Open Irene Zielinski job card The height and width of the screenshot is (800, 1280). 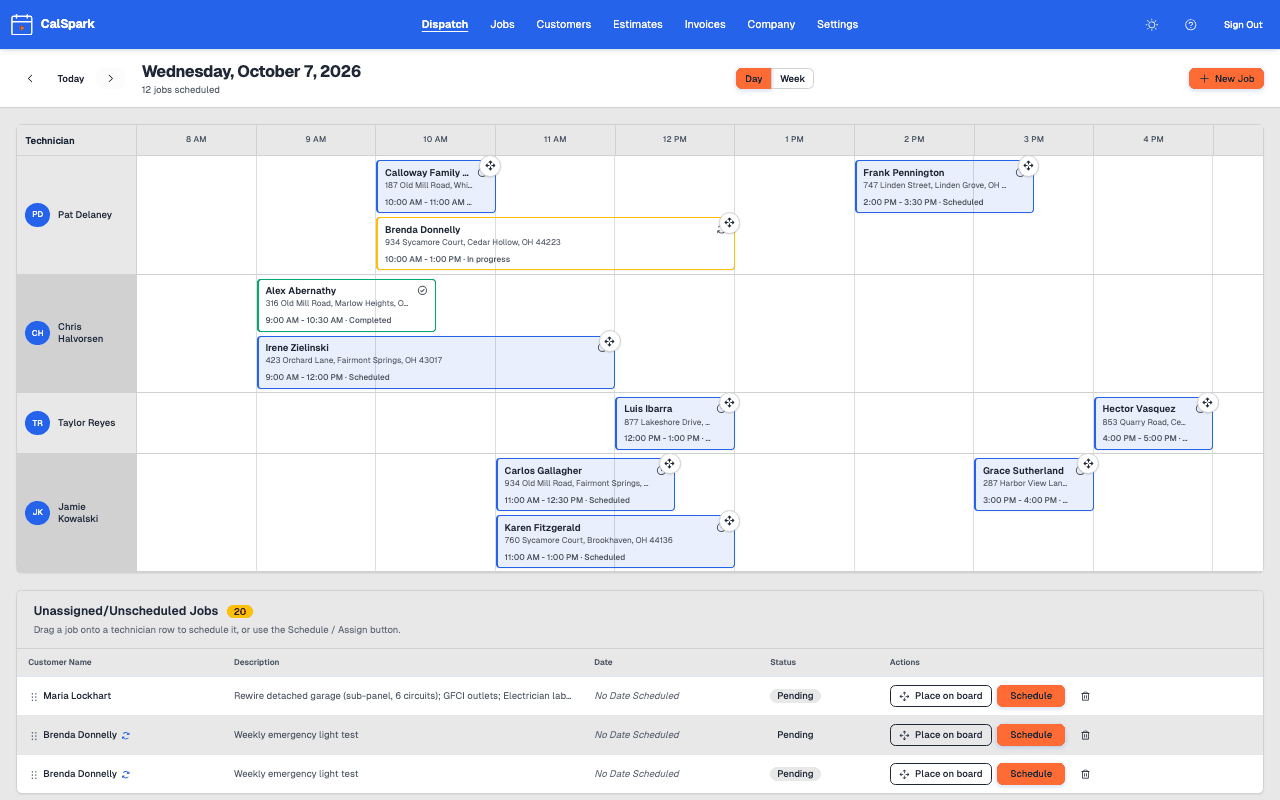[435, 362]
